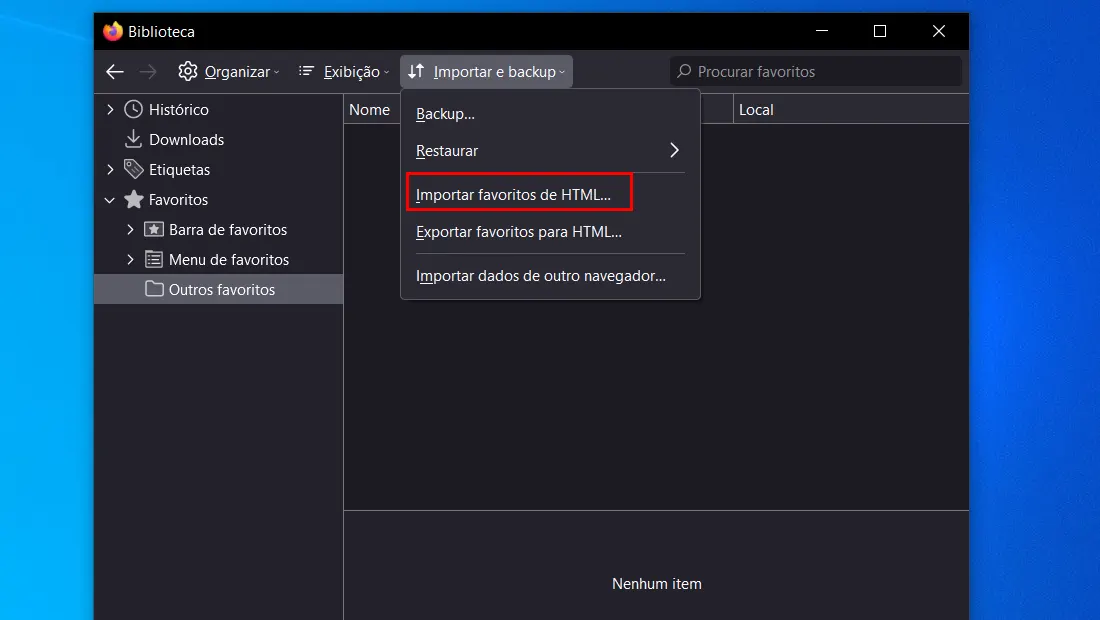Click the Etiquetas tag icon
This screenshot has width=1100, height=620.
click(133, 169)
